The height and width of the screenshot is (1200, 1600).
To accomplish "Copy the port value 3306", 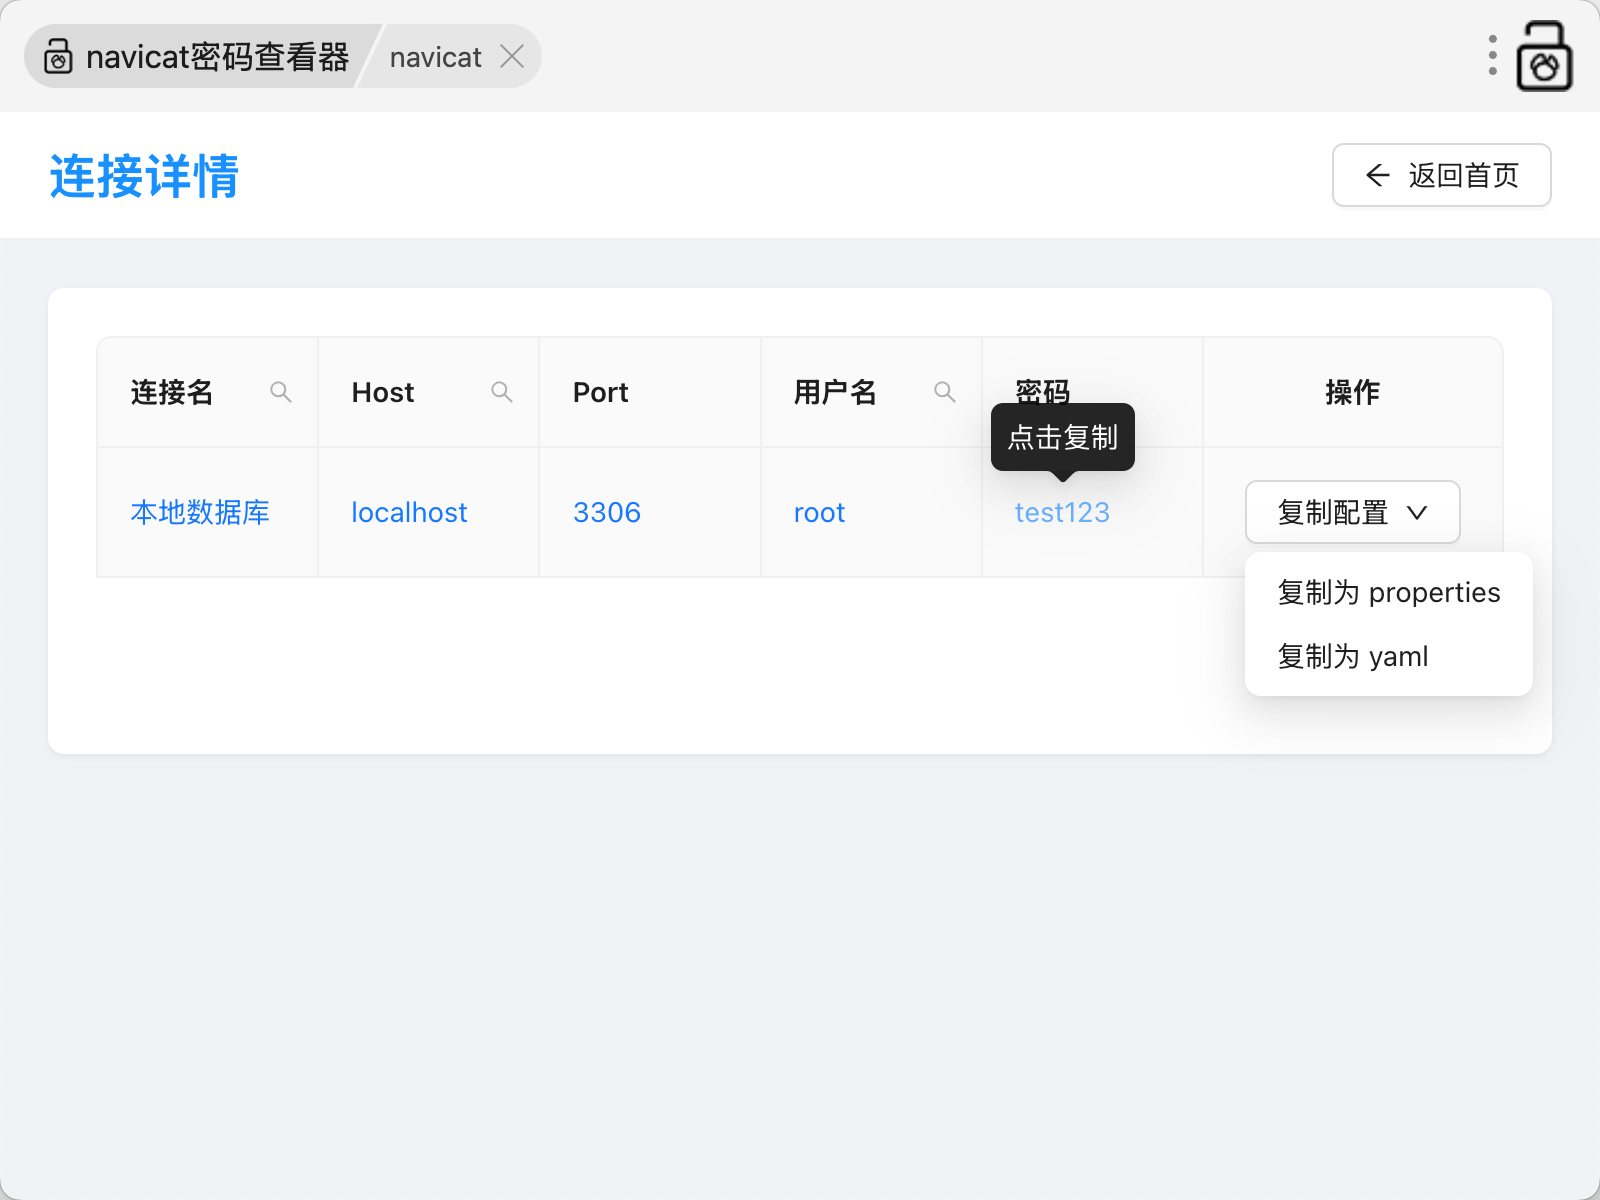I will click(607, 512).
